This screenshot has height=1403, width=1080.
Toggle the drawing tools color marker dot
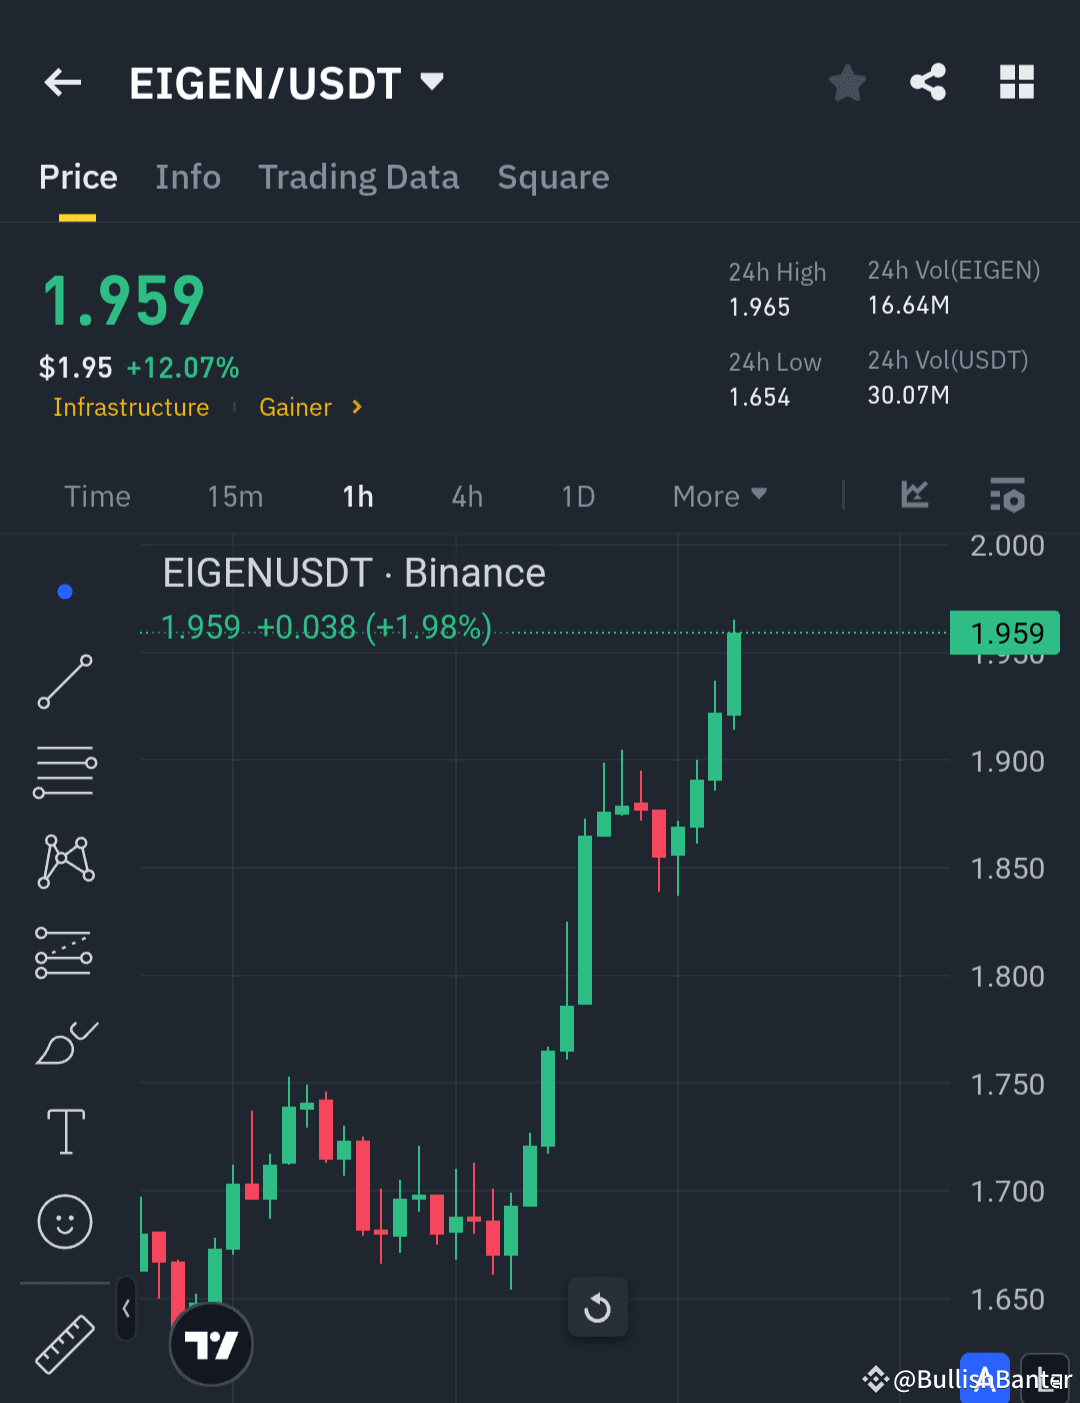click(x=64, y=591)
